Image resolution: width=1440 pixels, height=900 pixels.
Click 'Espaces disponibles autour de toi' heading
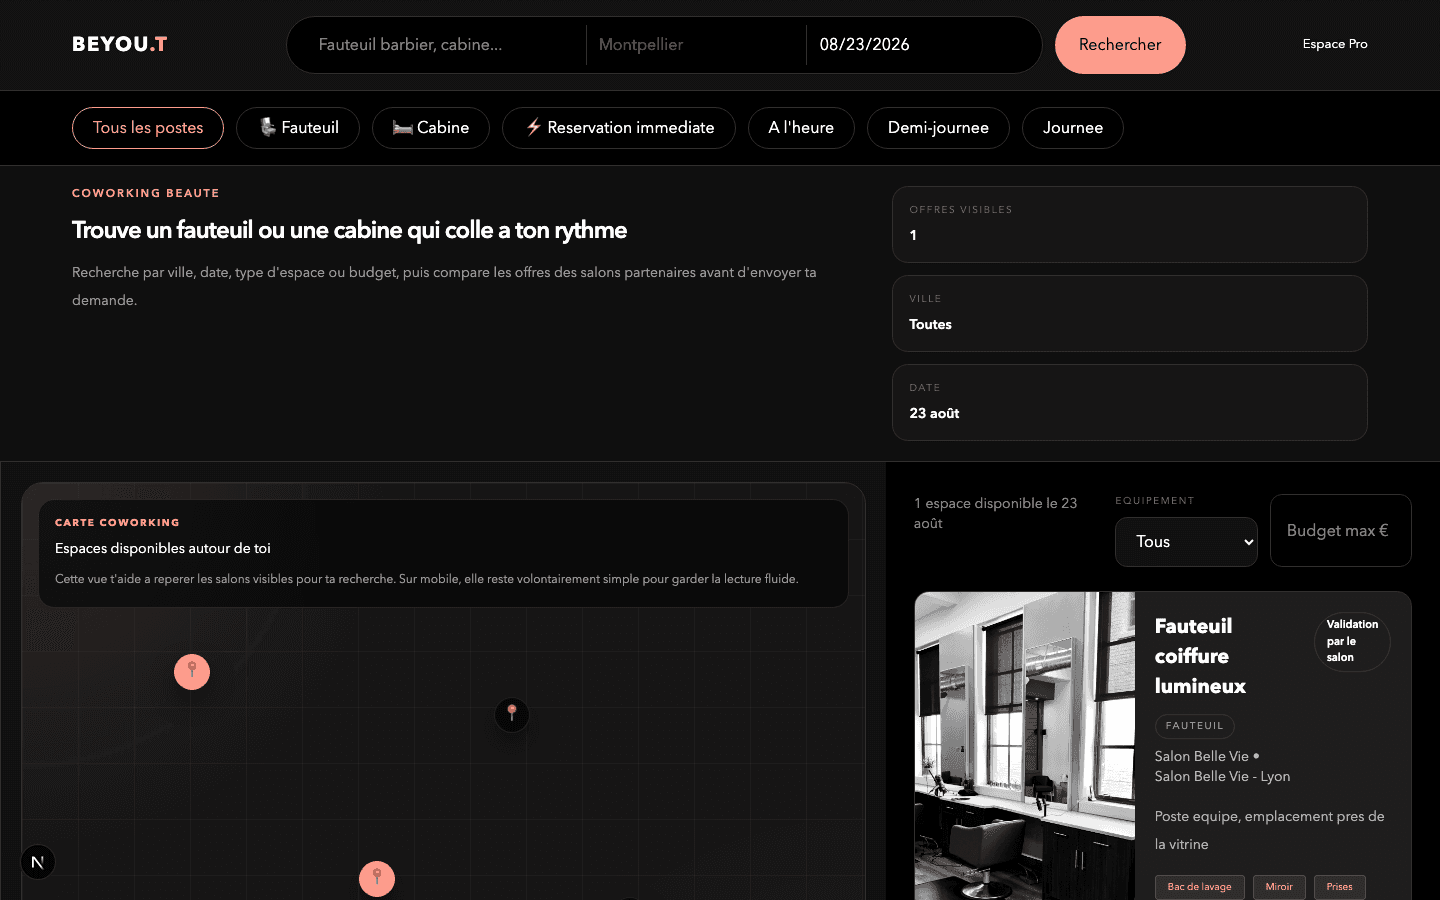tap(163, 548)
